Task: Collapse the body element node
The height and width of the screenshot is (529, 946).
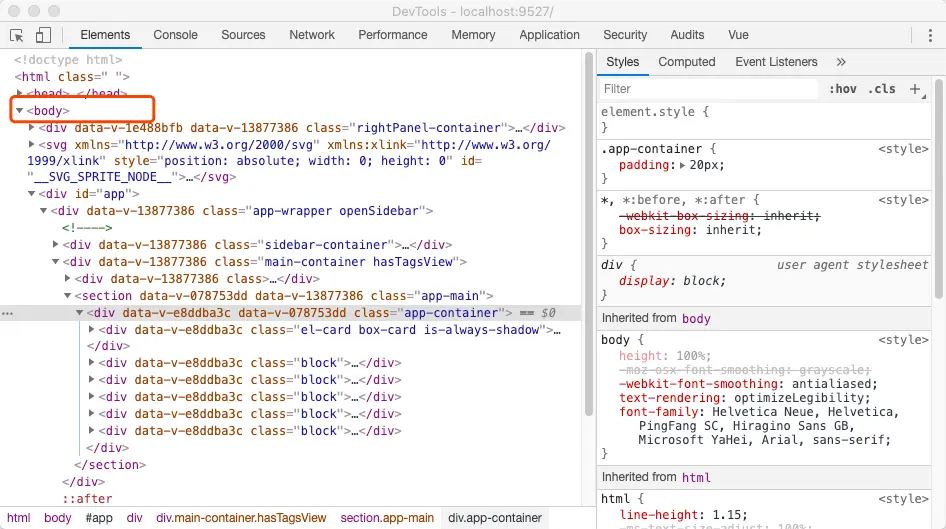Action: 19,110
